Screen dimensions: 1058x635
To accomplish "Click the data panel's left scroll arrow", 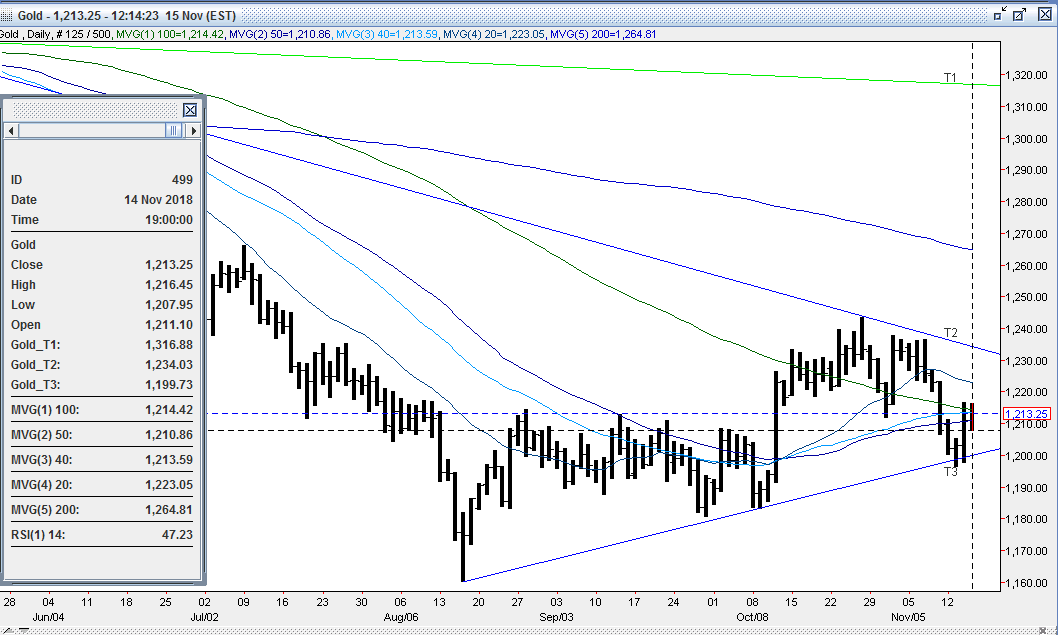I will point(11,130).
